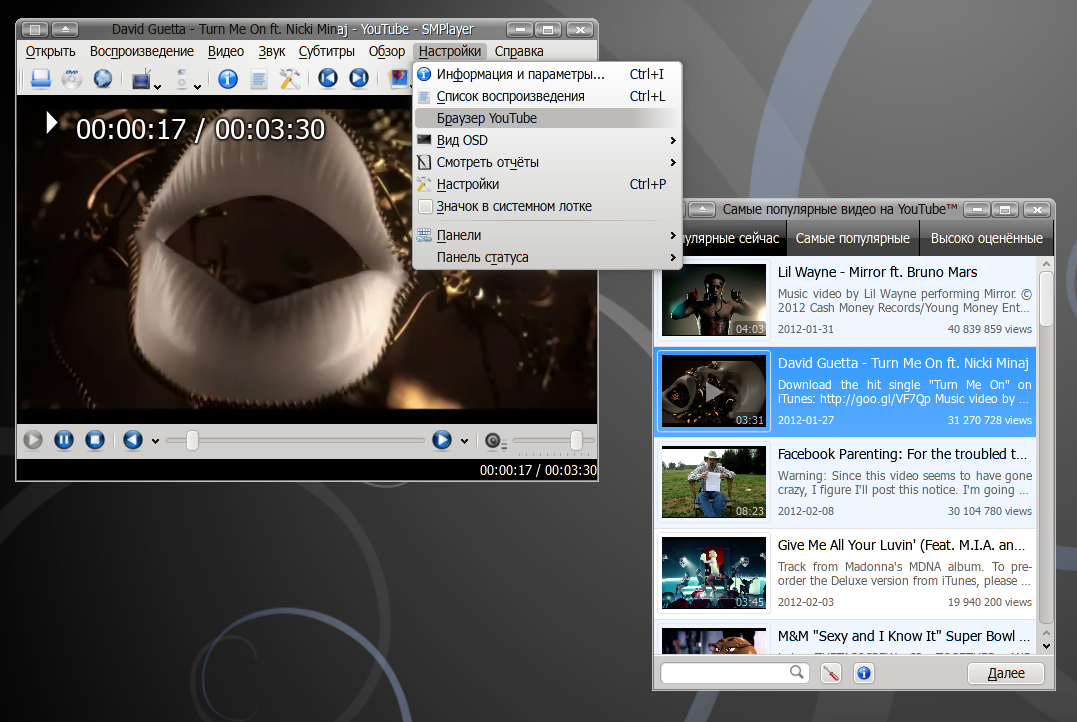The image size is (1077, 722).
Task: Select Lil Wayne - Mirror ft. Bruno Mars title
Action: tap(877, 272)
